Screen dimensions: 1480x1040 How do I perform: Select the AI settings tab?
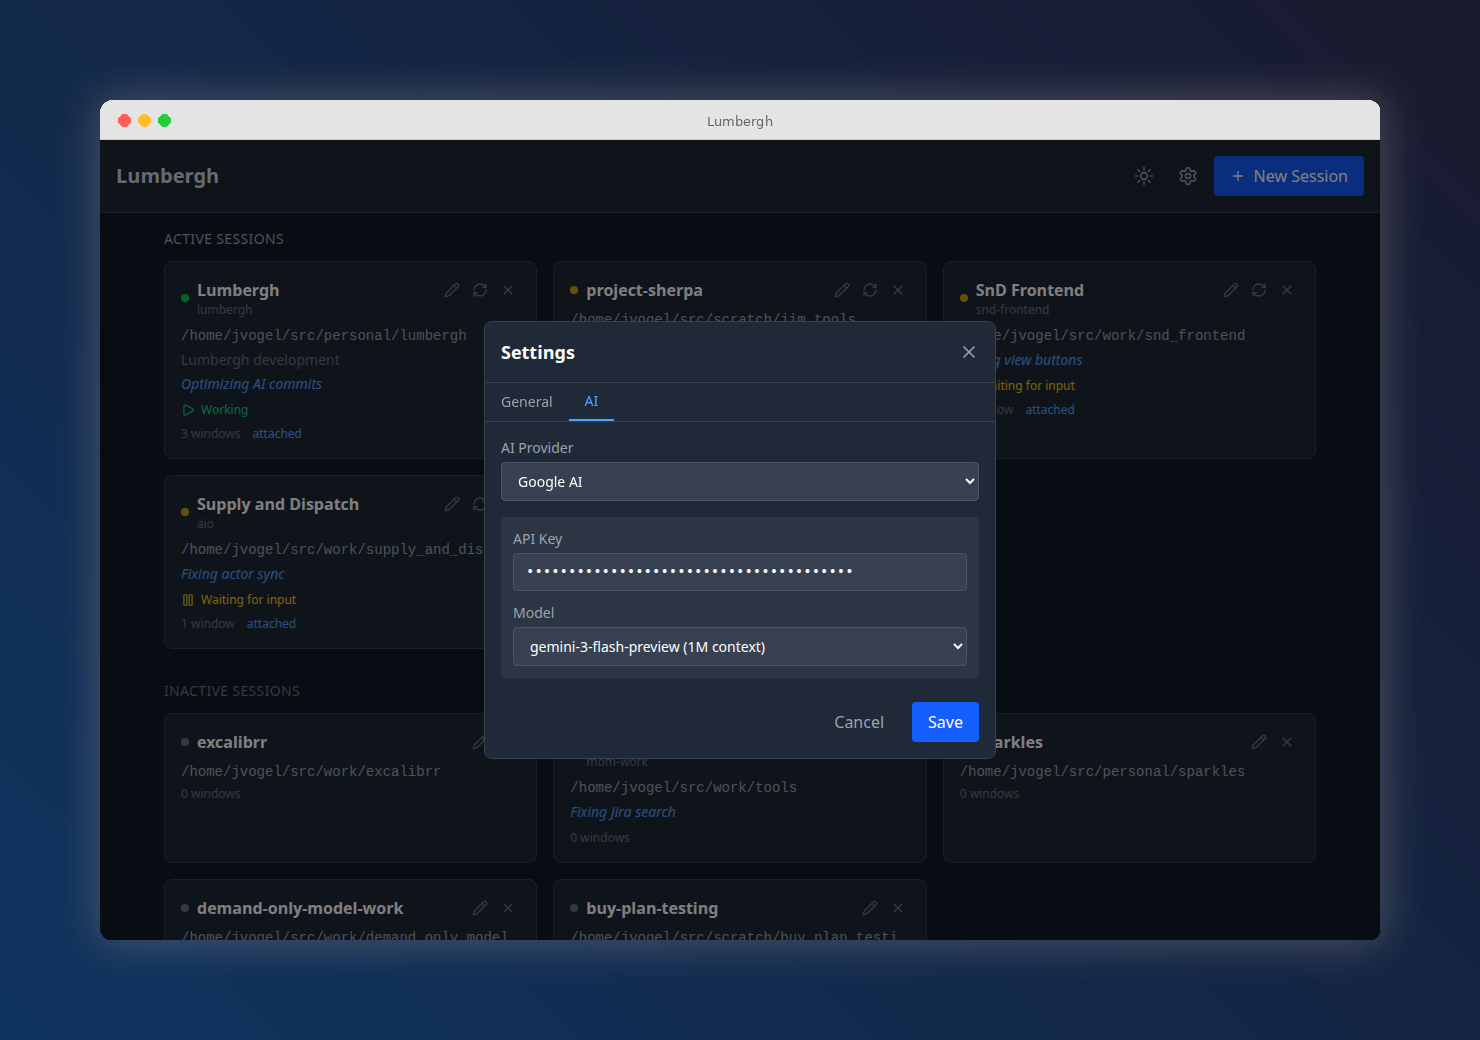[591, 401]
